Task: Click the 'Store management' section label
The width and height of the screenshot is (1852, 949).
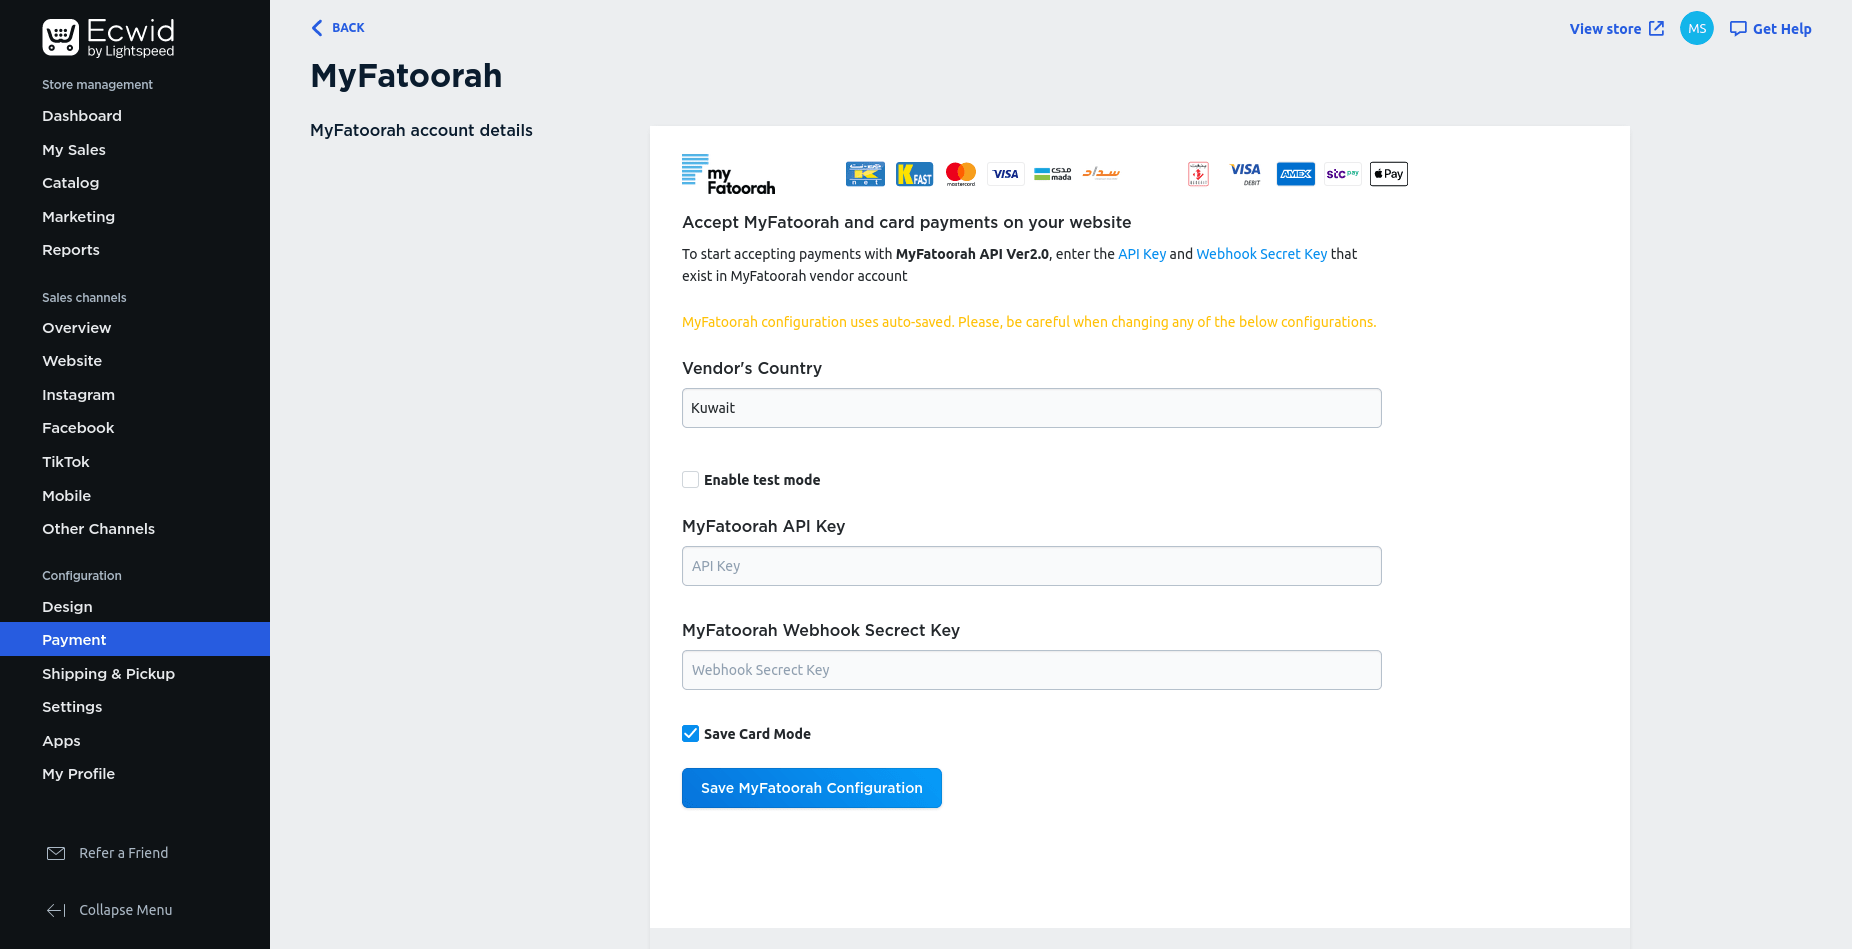Action: pos(97,85)
